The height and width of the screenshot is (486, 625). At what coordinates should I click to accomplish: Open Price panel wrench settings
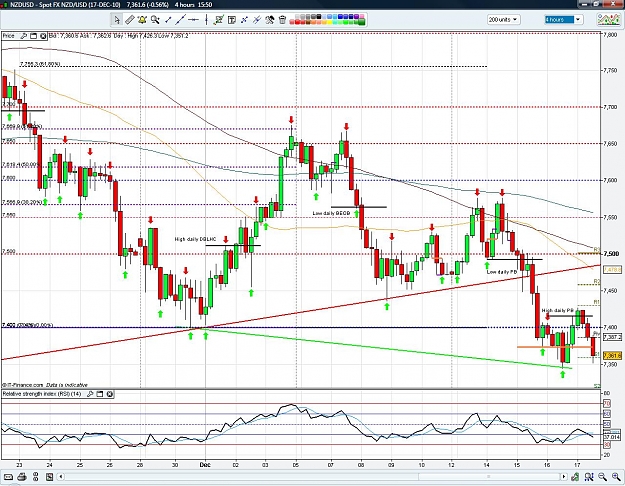click(x=24, y=36)
